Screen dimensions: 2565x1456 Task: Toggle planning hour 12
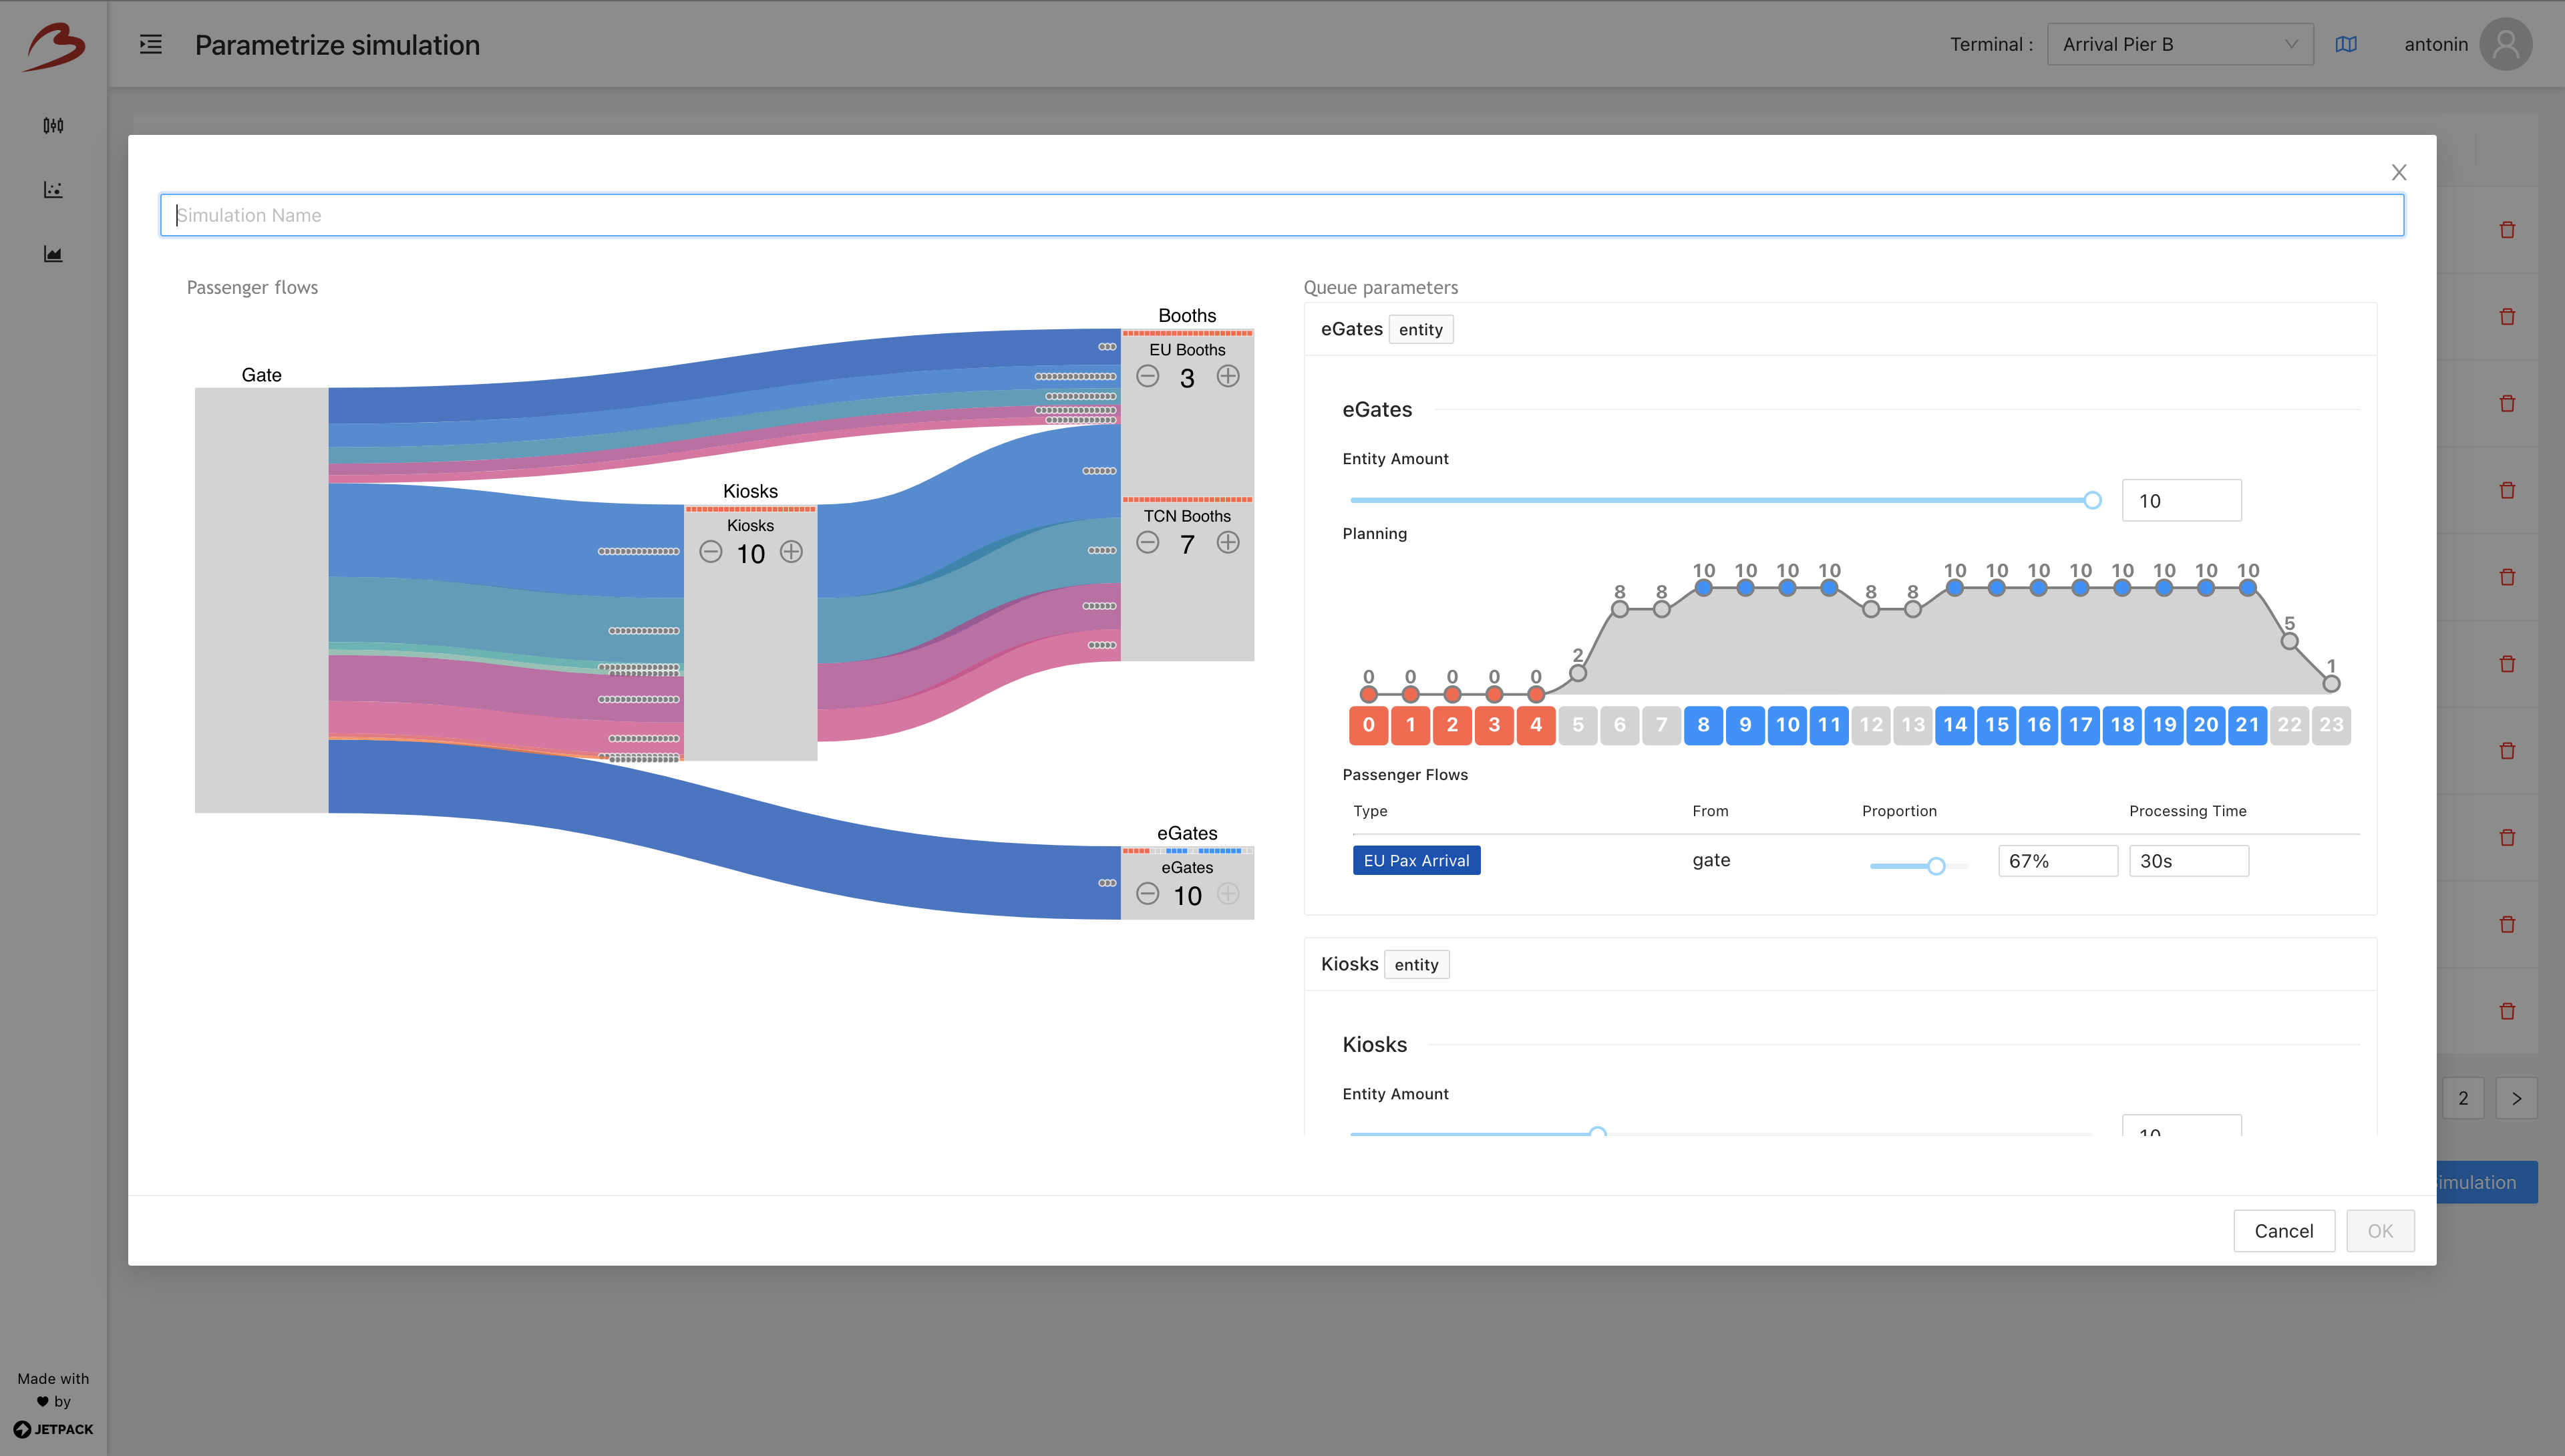[1871, 725]
